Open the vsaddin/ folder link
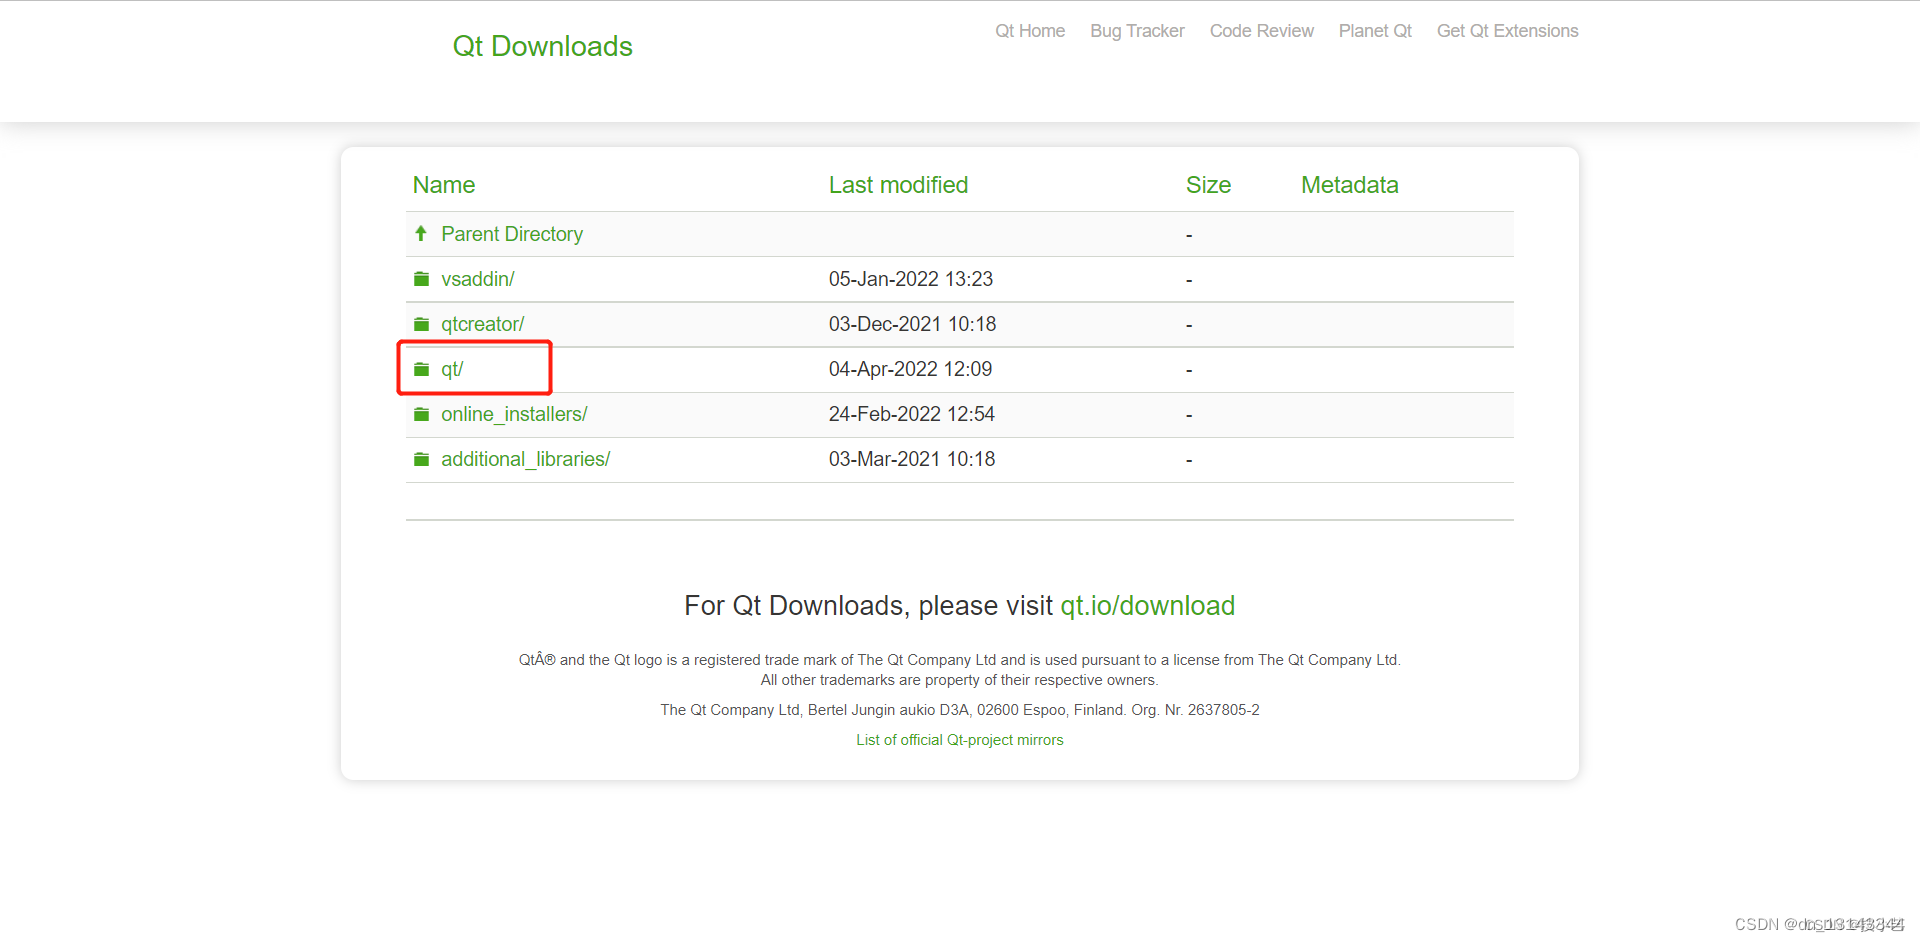Viewport: 1920px width, 942px height. tap(478, 279)
